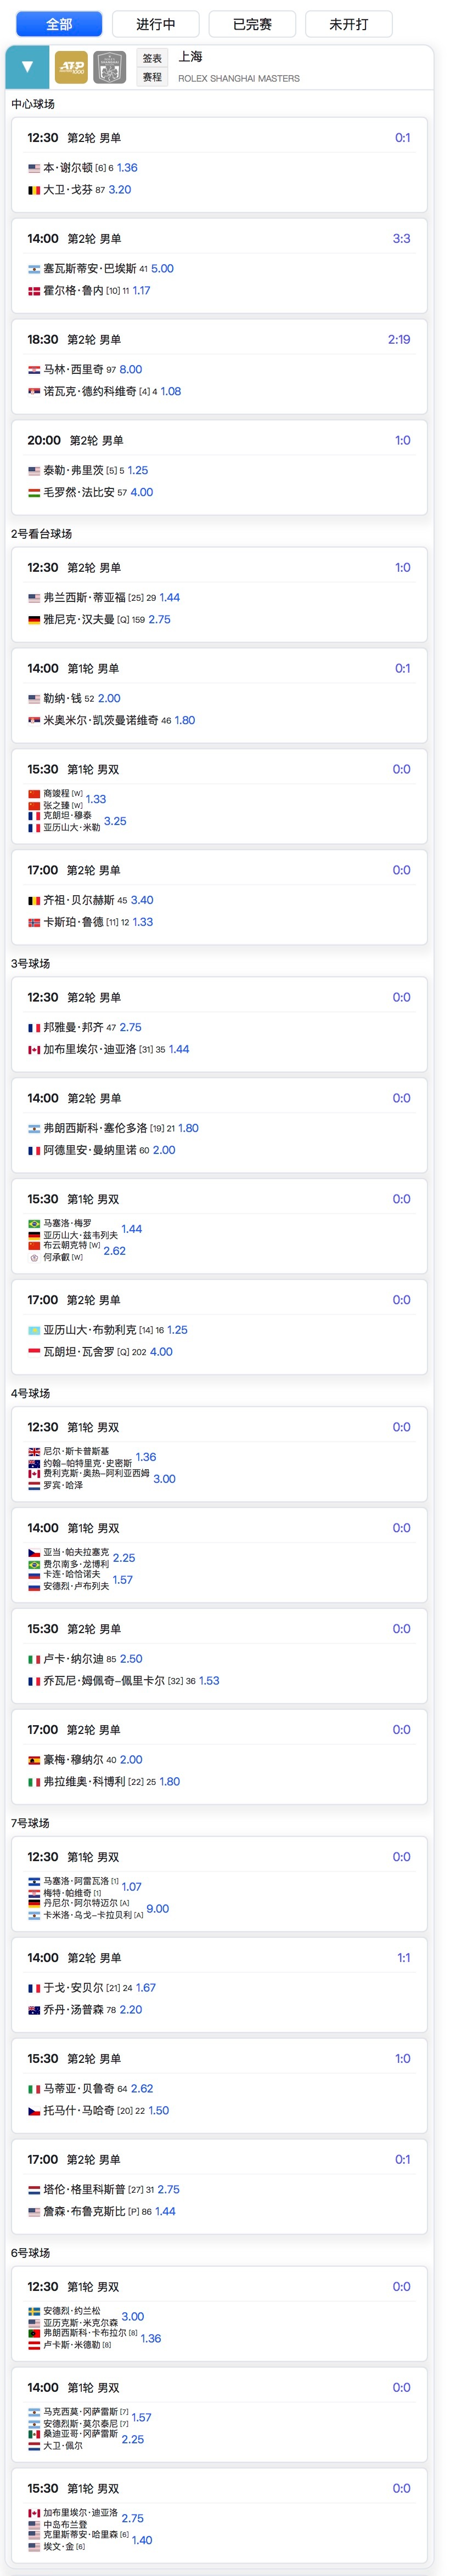Switch to the 未开打 upcoming tab
The image size is (450, 2576).
pos(349,24)
